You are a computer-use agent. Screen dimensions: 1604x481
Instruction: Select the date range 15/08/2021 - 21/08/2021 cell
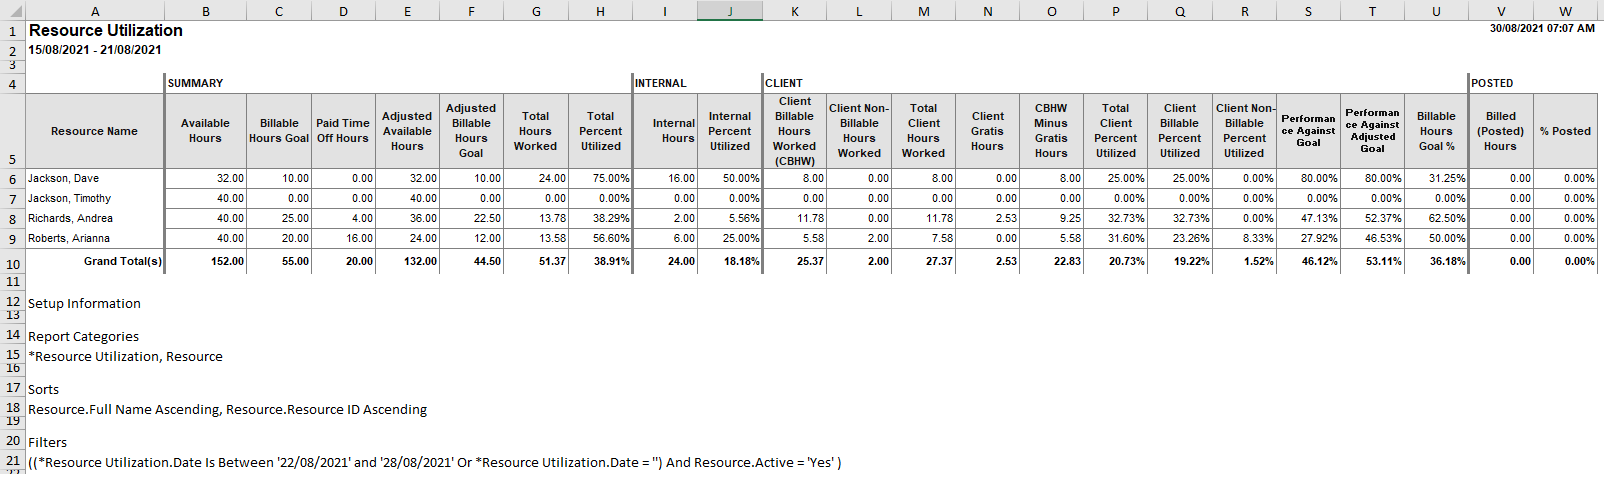(x=95, y=50)
